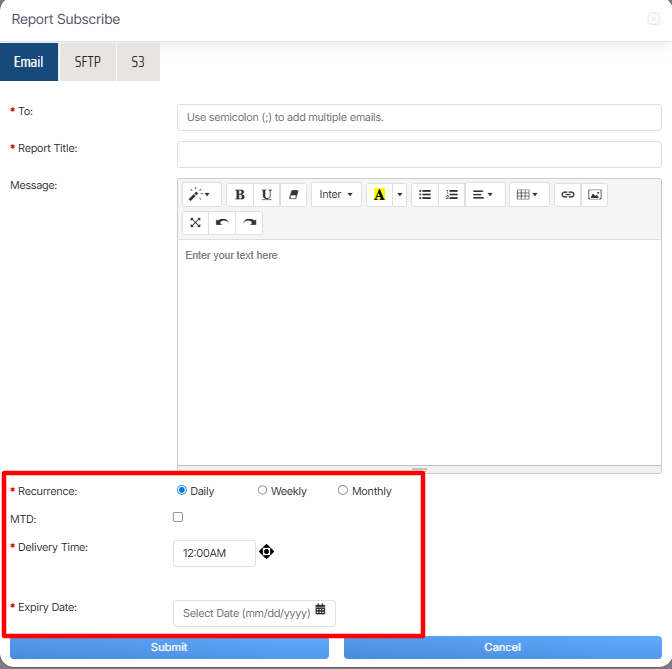Choose Monthly recurrence option
This screenshot has width=672, height=669.
click(x=343, y=490)
